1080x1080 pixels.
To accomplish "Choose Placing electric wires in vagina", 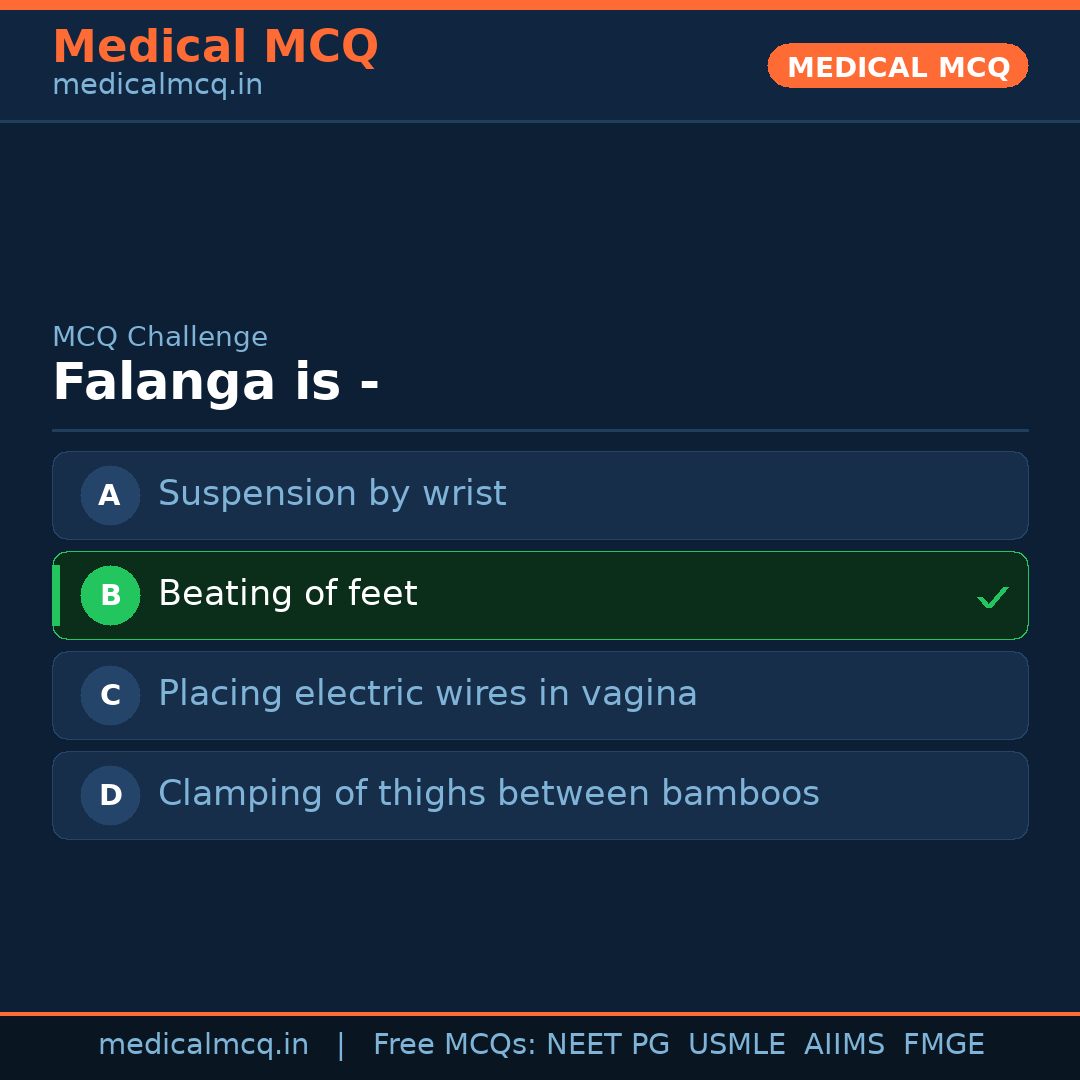I will pyautogui.click(x=427, y=694).
